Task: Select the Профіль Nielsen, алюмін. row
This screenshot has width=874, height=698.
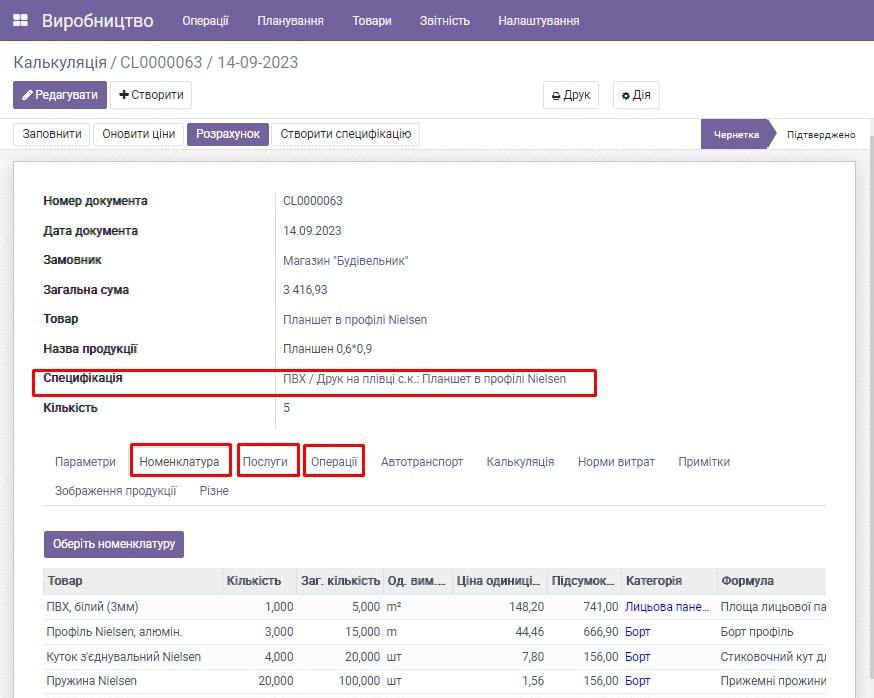Action: (x=435, y=632)
